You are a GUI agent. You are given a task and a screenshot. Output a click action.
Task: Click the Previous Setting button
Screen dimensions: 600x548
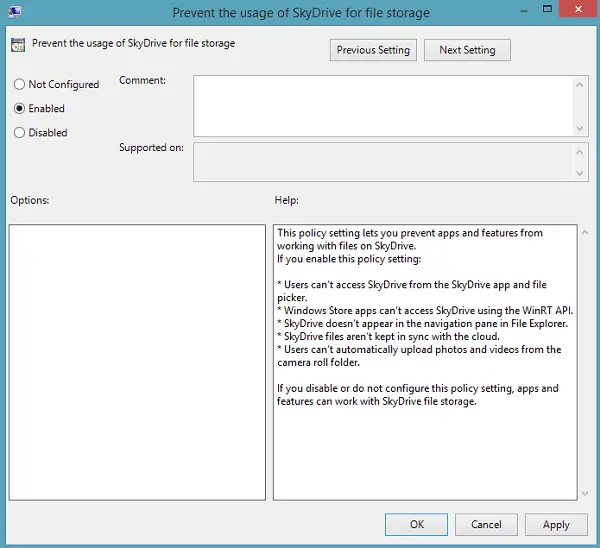point(373,50)
